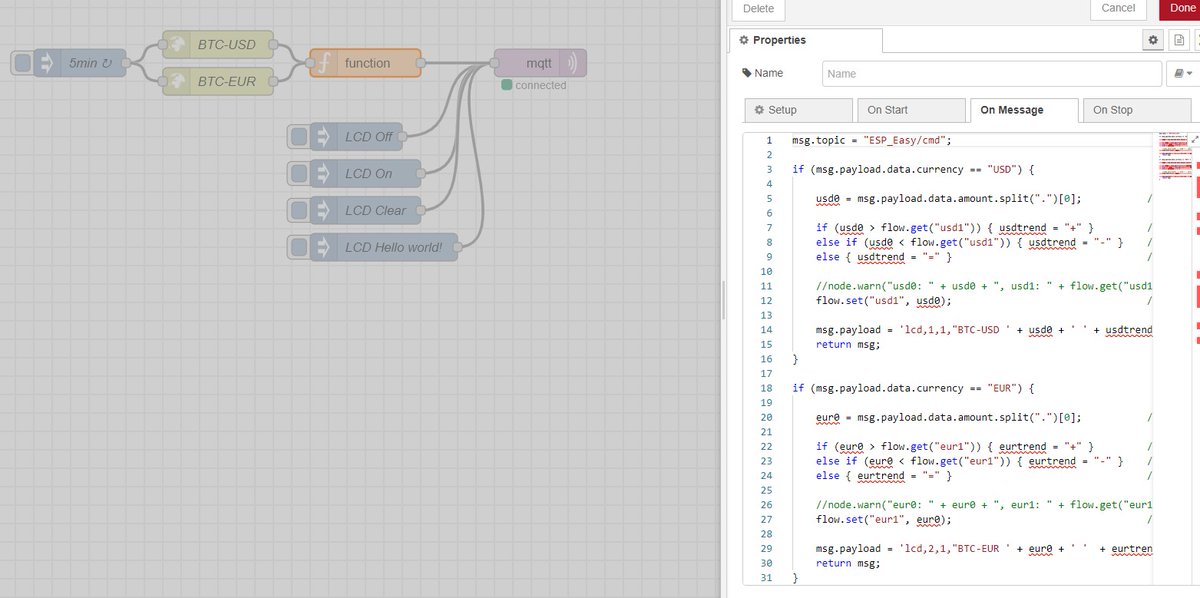This screenshot has height=598, width=1200.
Task: Trigger the LCD Off inject button
Action: [298, 136]
